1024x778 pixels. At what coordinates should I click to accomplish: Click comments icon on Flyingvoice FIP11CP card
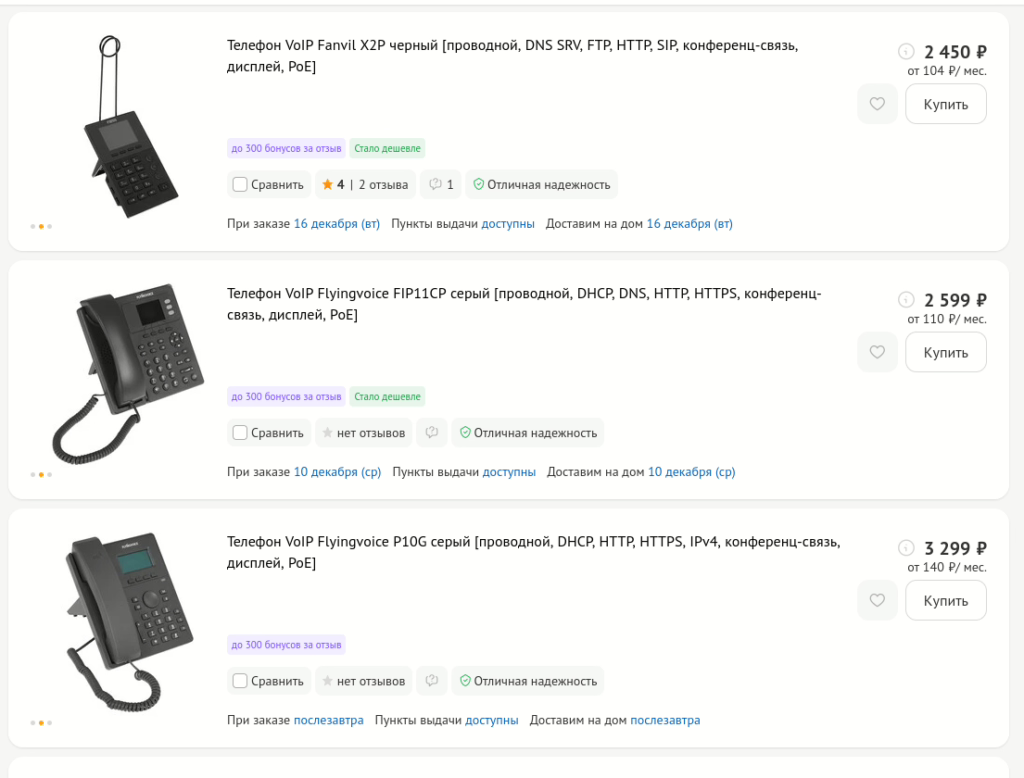coord(432,433)
